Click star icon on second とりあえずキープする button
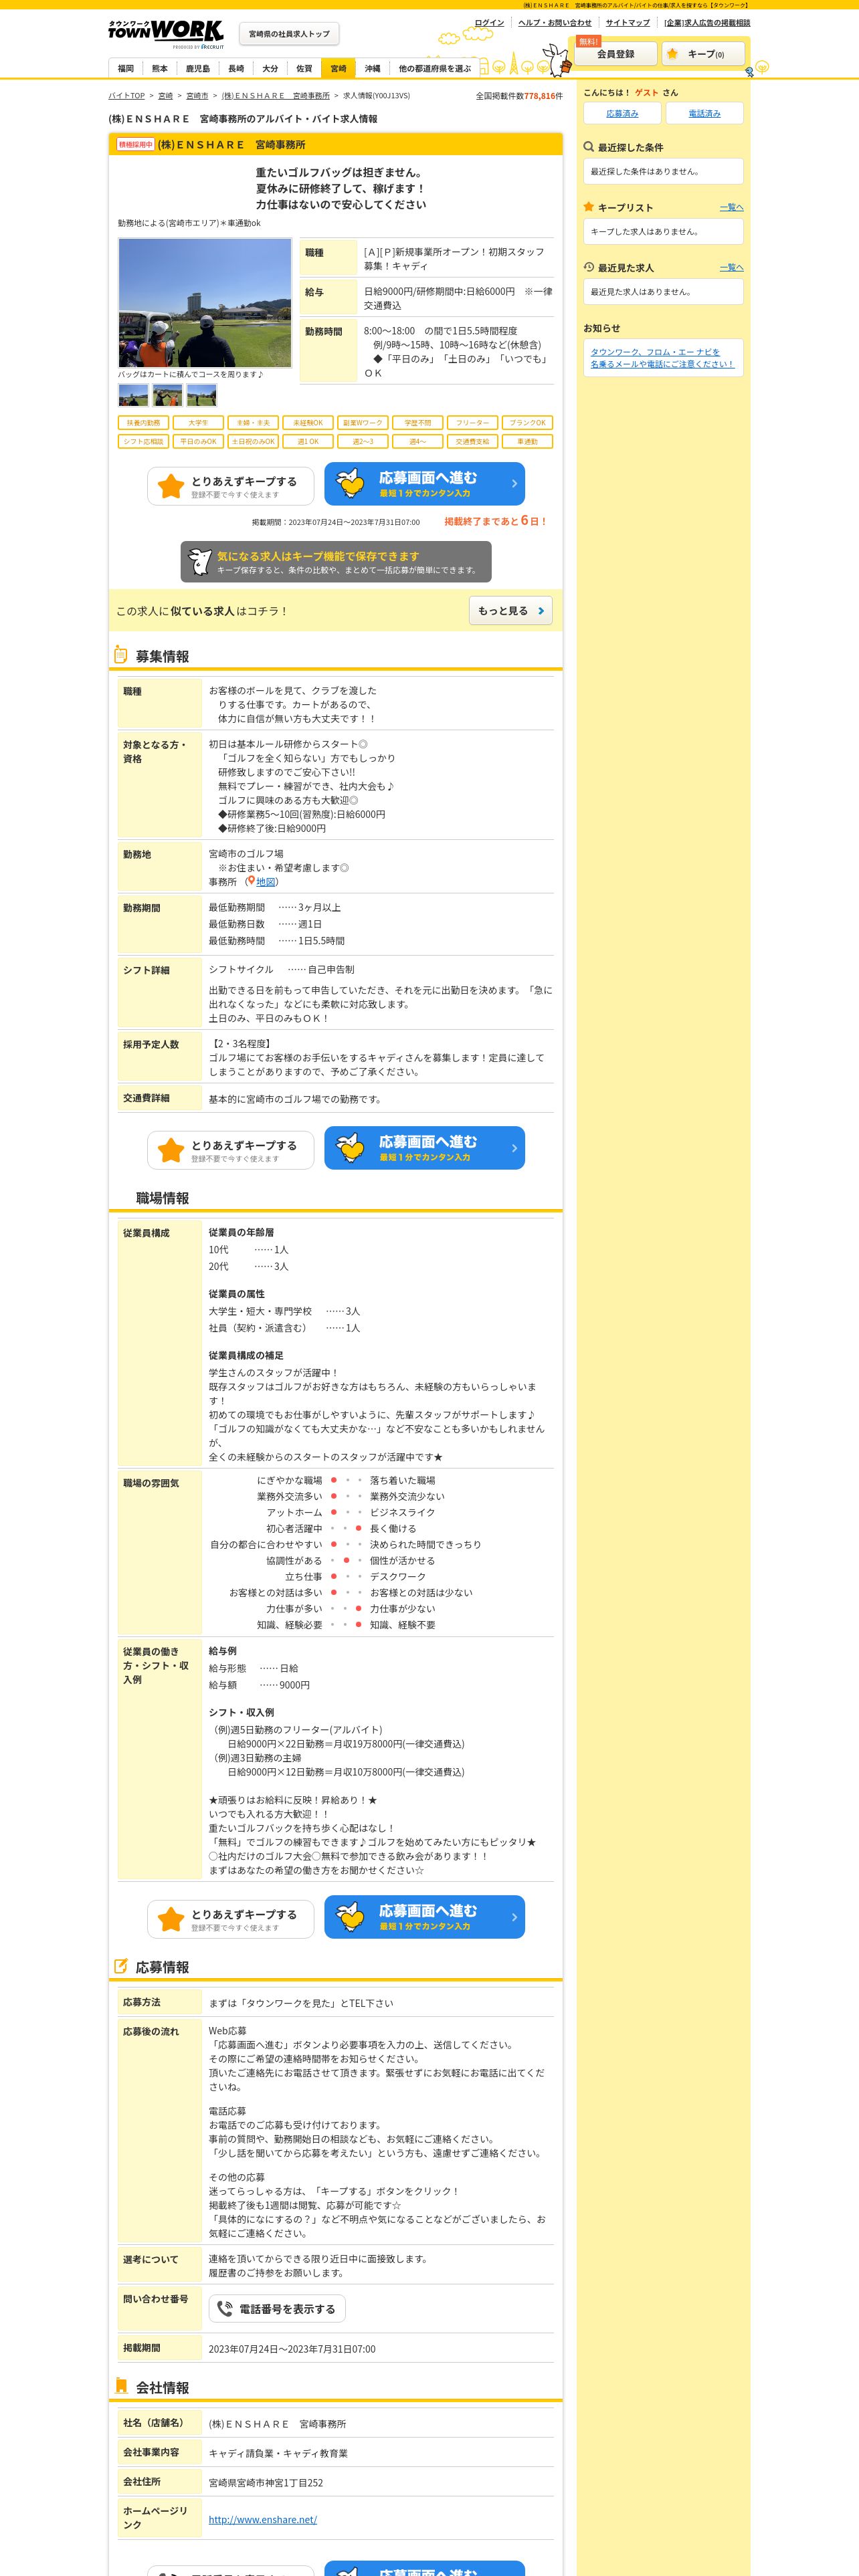Image resolution: width=859 pixels, height=2576 pixels. click(x=171, y=1150)
